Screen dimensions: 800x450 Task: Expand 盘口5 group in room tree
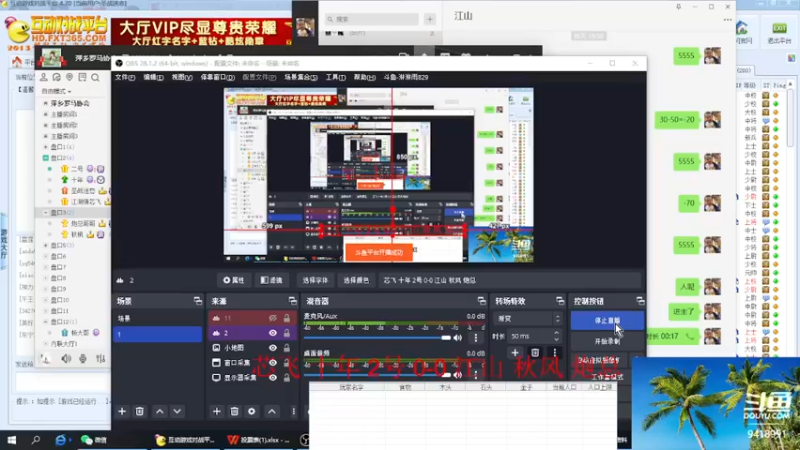[45, 245]
